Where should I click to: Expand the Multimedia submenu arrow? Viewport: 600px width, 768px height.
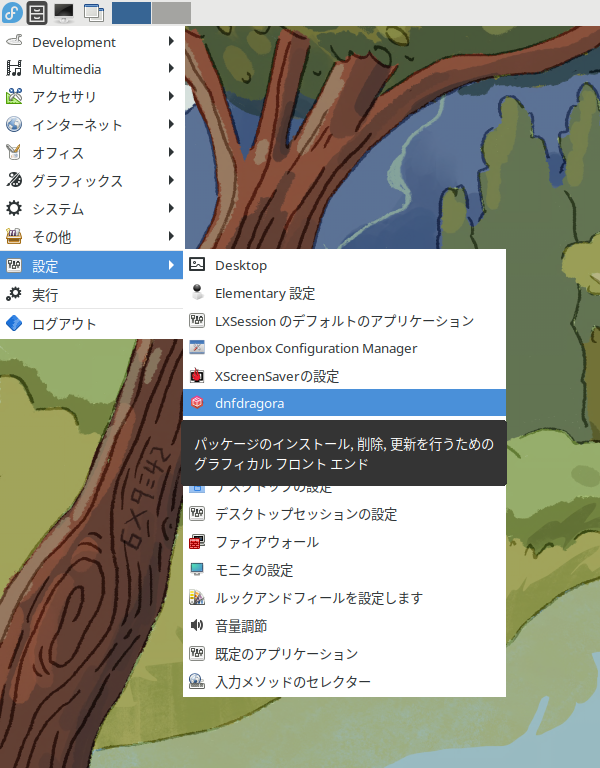[171, 68]
